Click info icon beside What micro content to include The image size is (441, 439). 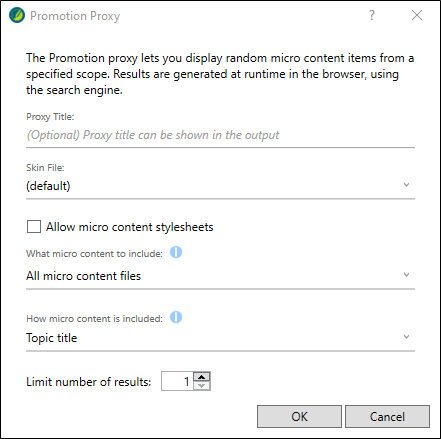(176, 252)
